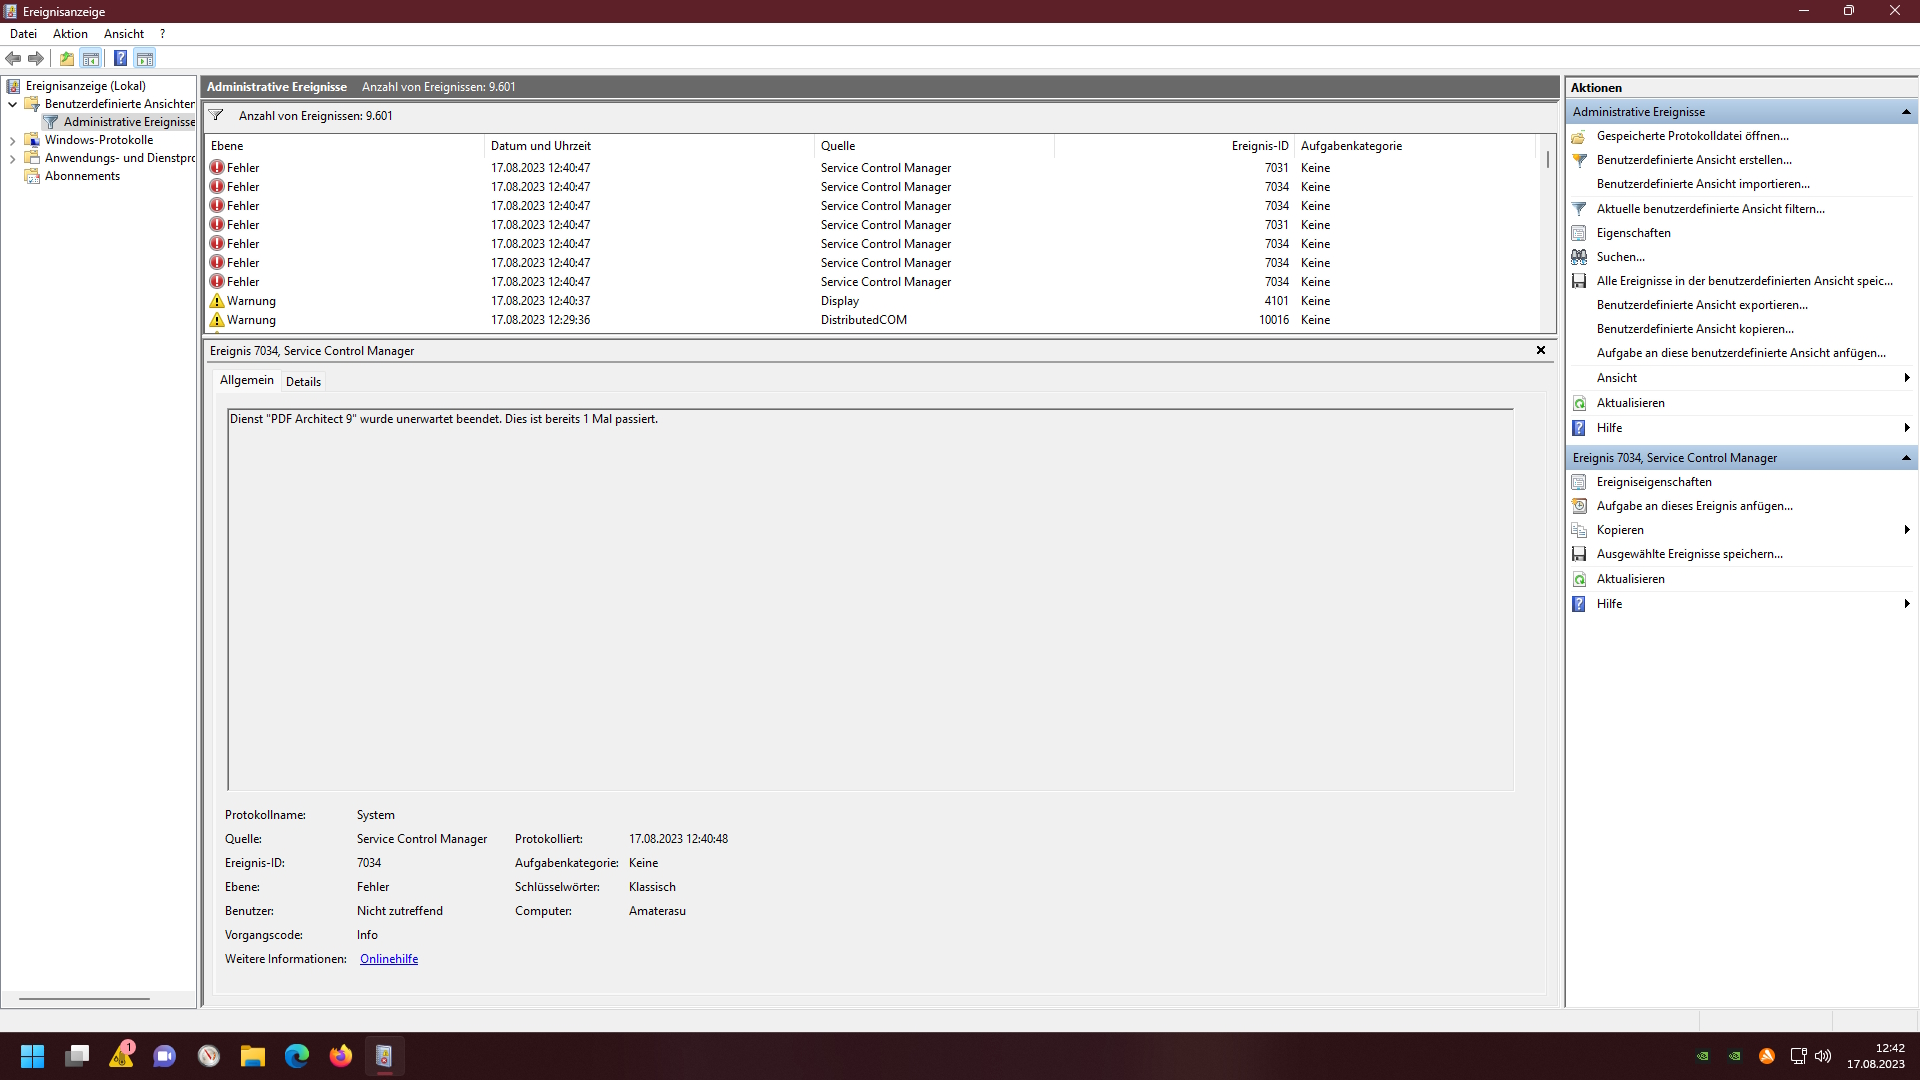
Task: Collapse the Administrative Ereignisse actions section
Action: click(x=1906, y=112)
